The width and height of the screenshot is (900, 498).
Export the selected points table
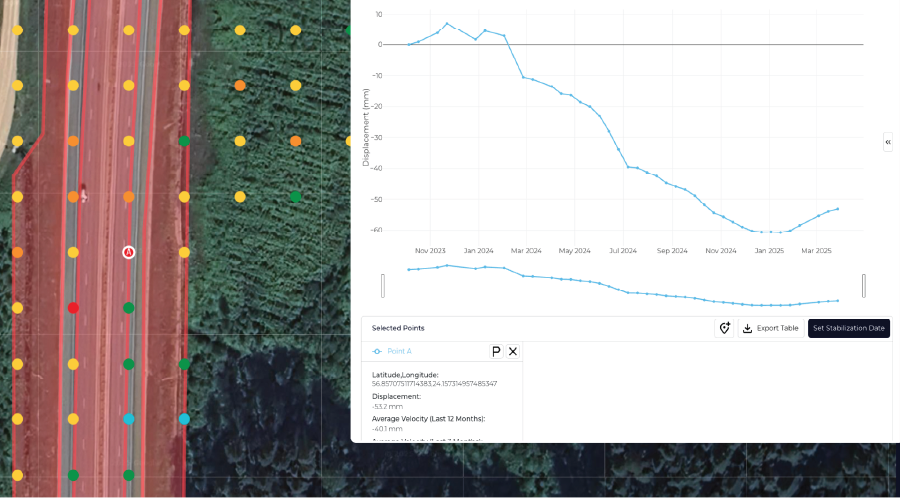(x=770, y=328)
